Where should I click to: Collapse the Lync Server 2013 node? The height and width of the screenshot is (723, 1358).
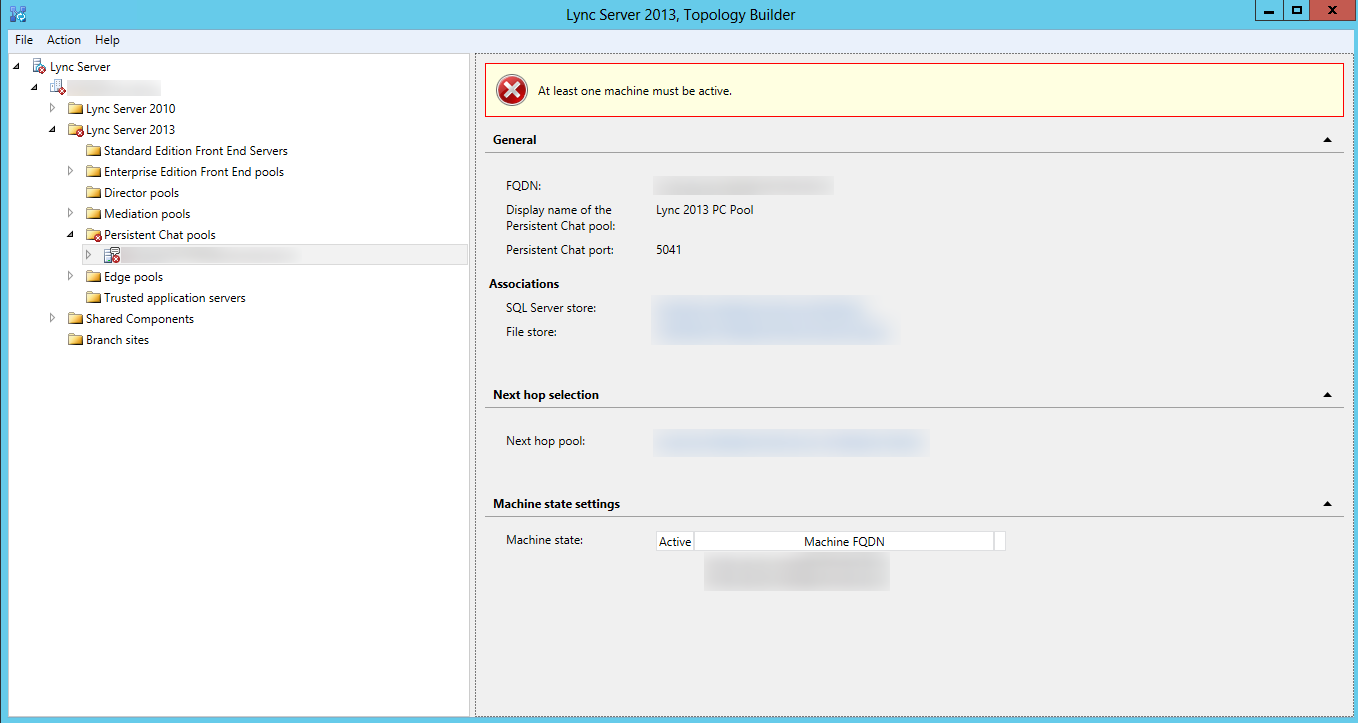pos(52,129)
